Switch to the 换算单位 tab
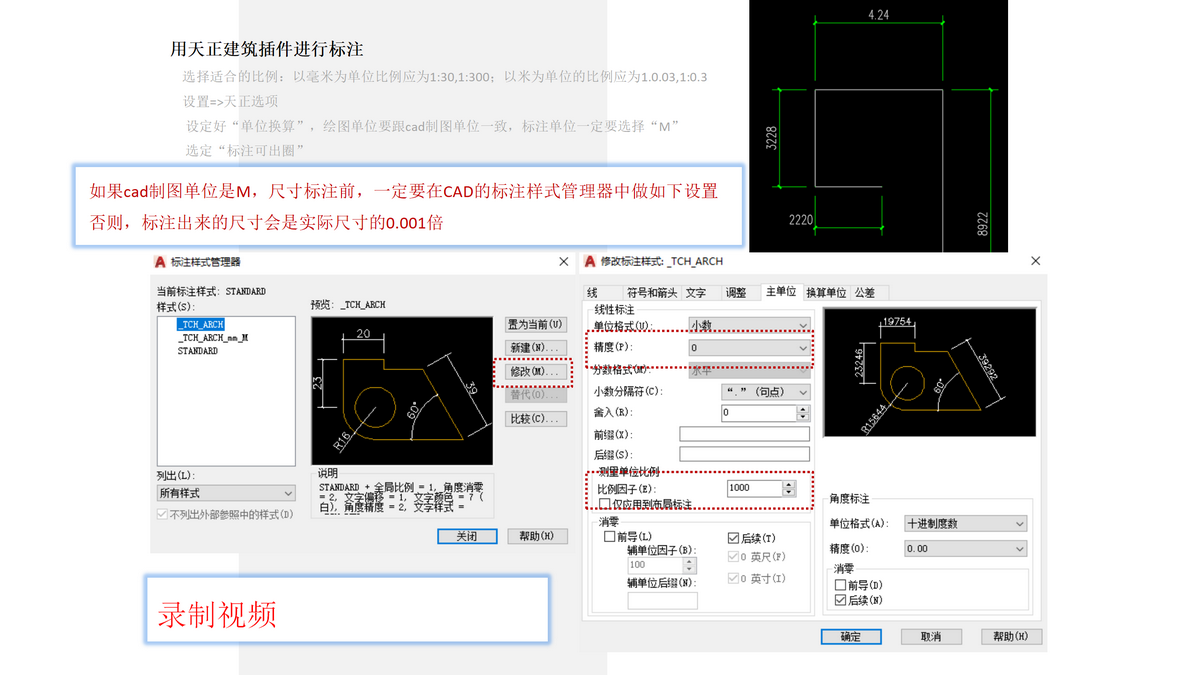Screen dimensions: 1200x675 [829, 292]
